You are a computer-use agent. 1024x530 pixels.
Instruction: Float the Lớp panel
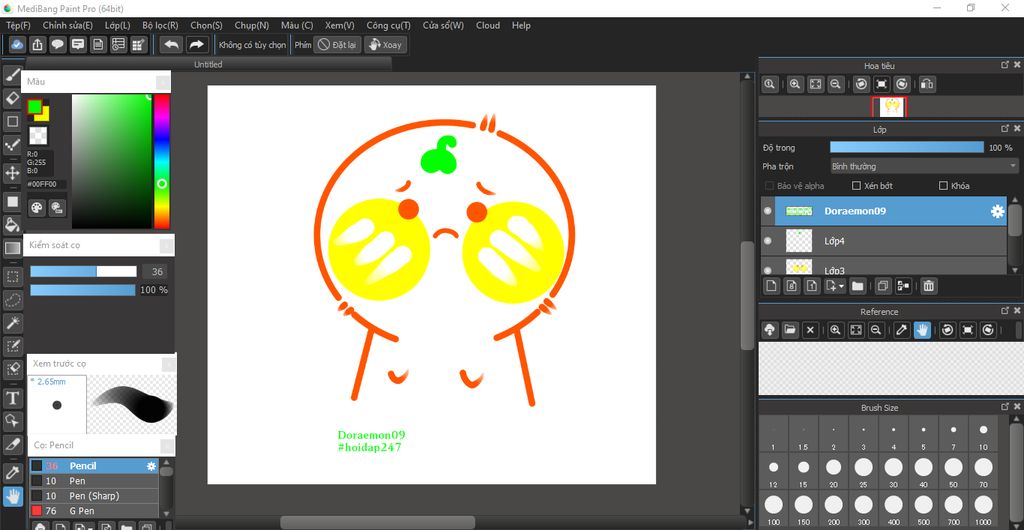1006,129
